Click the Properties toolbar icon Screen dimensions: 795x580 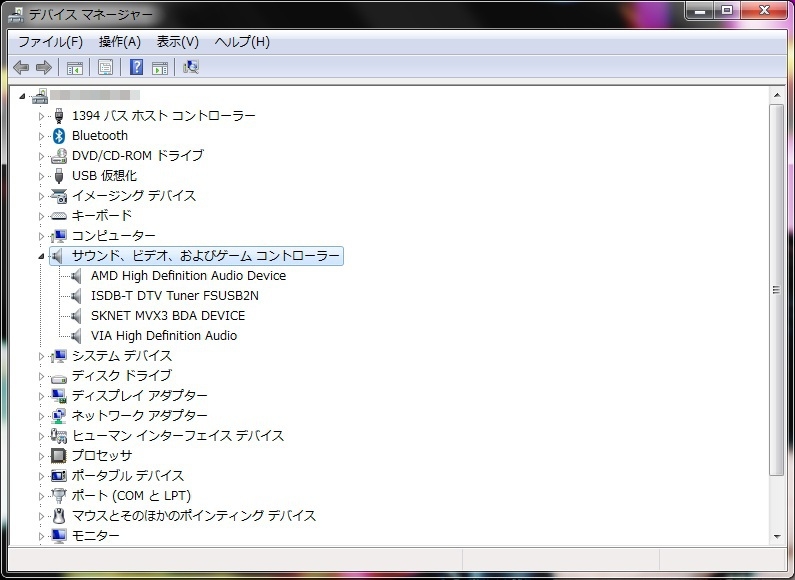tap(105, 67)
